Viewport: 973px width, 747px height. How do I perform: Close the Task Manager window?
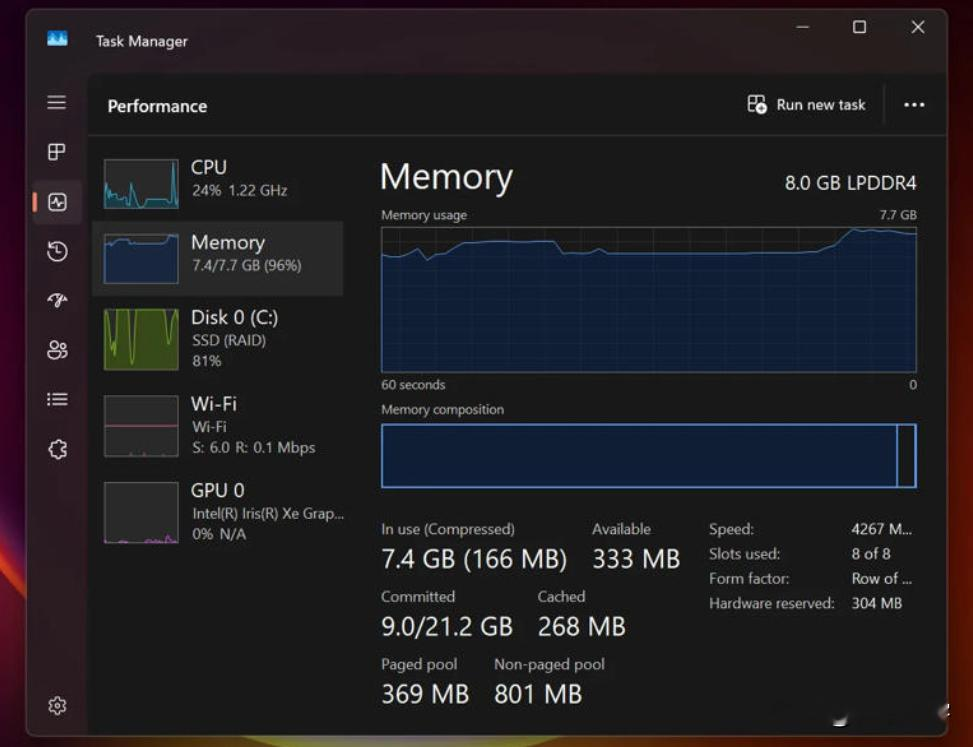click(918, 27)
